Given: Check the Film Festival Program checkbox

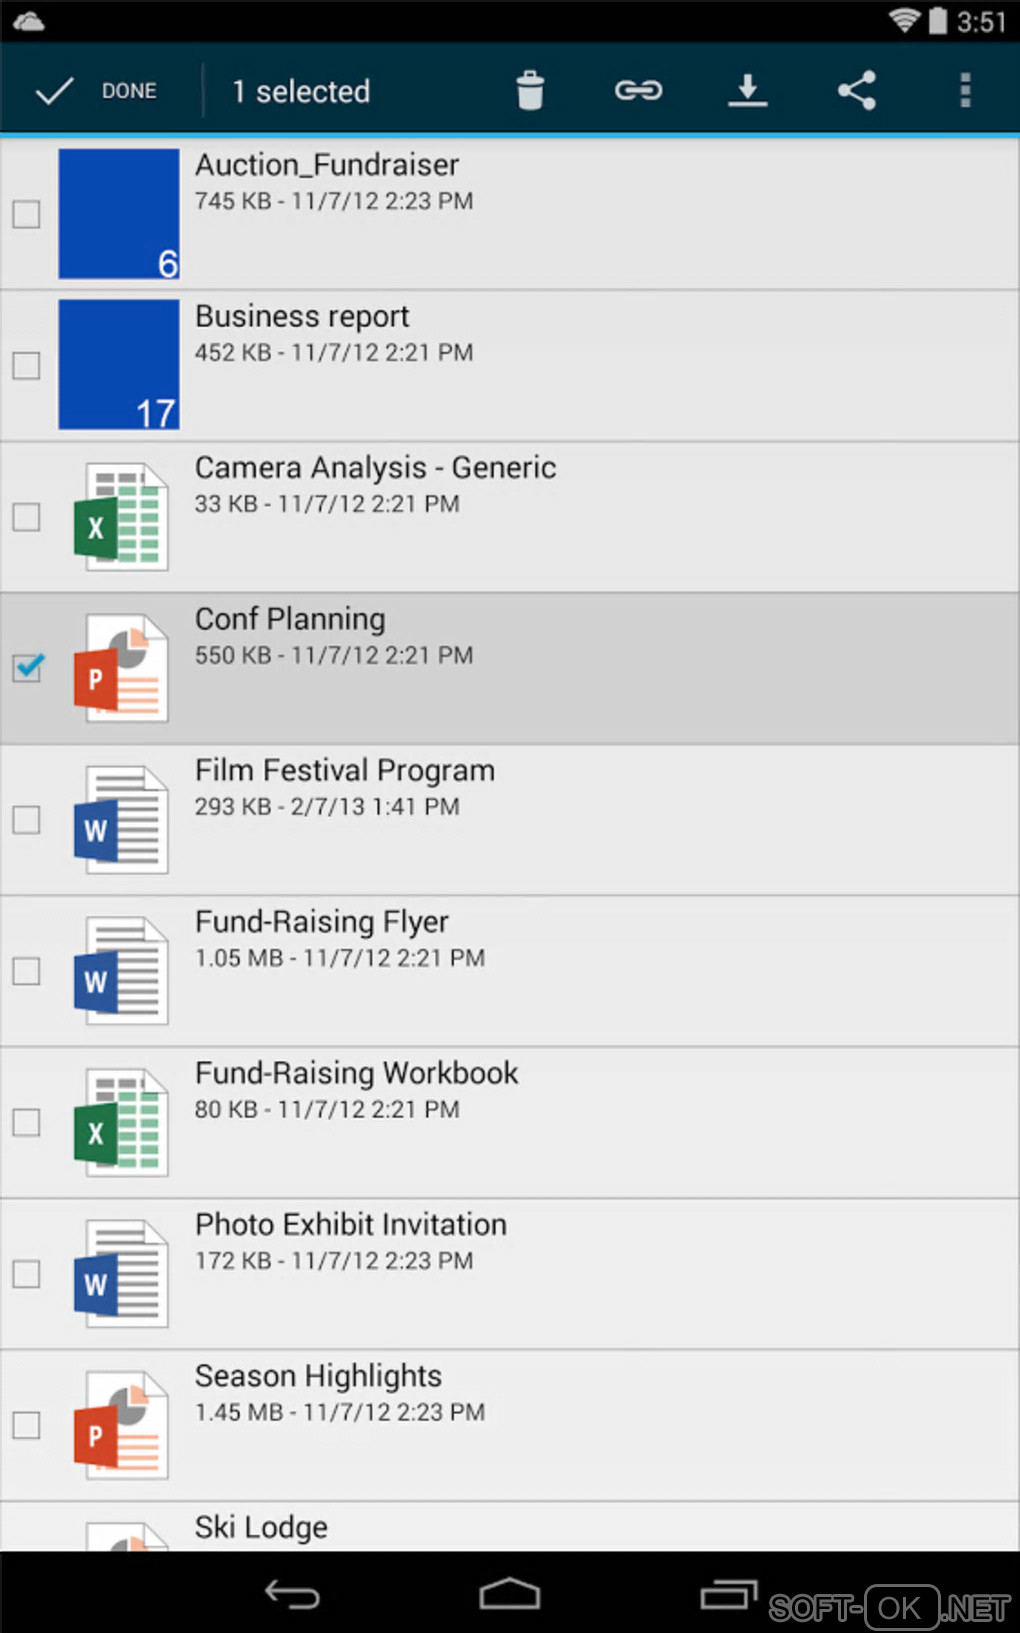Looking at the screenshot, I should tap(27, 820).
